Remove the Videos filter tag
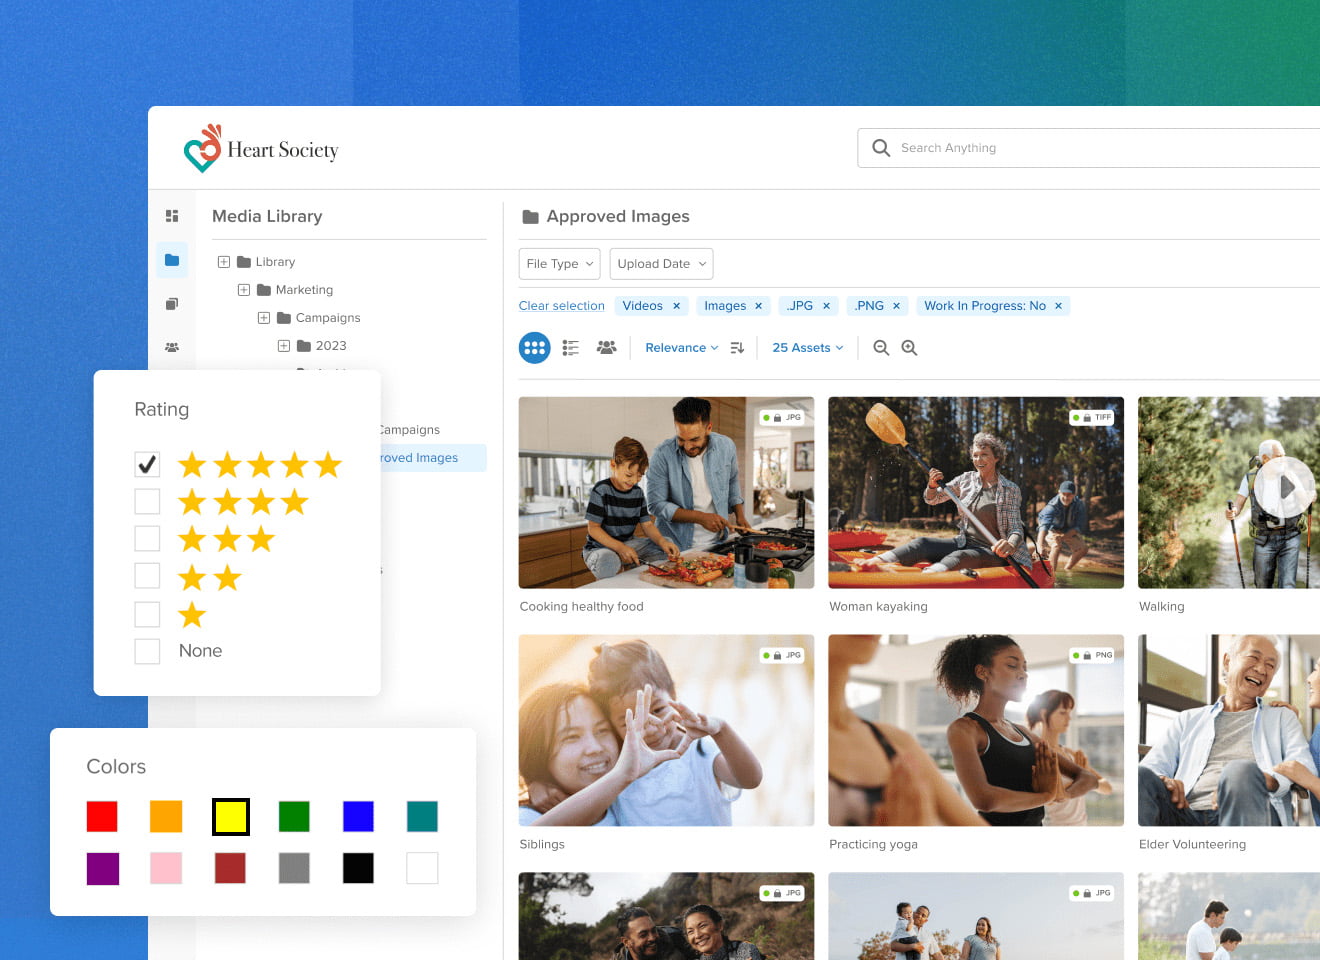The width and height of the screenshot is (1320, 960). (x=676, y=306)
